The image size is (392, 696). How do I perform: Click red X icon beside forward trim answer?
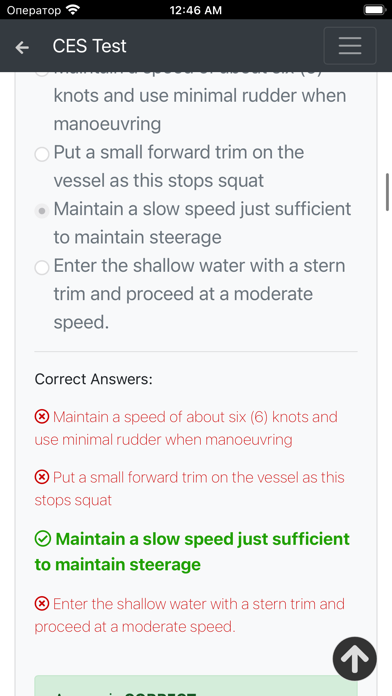coord(41,477)
